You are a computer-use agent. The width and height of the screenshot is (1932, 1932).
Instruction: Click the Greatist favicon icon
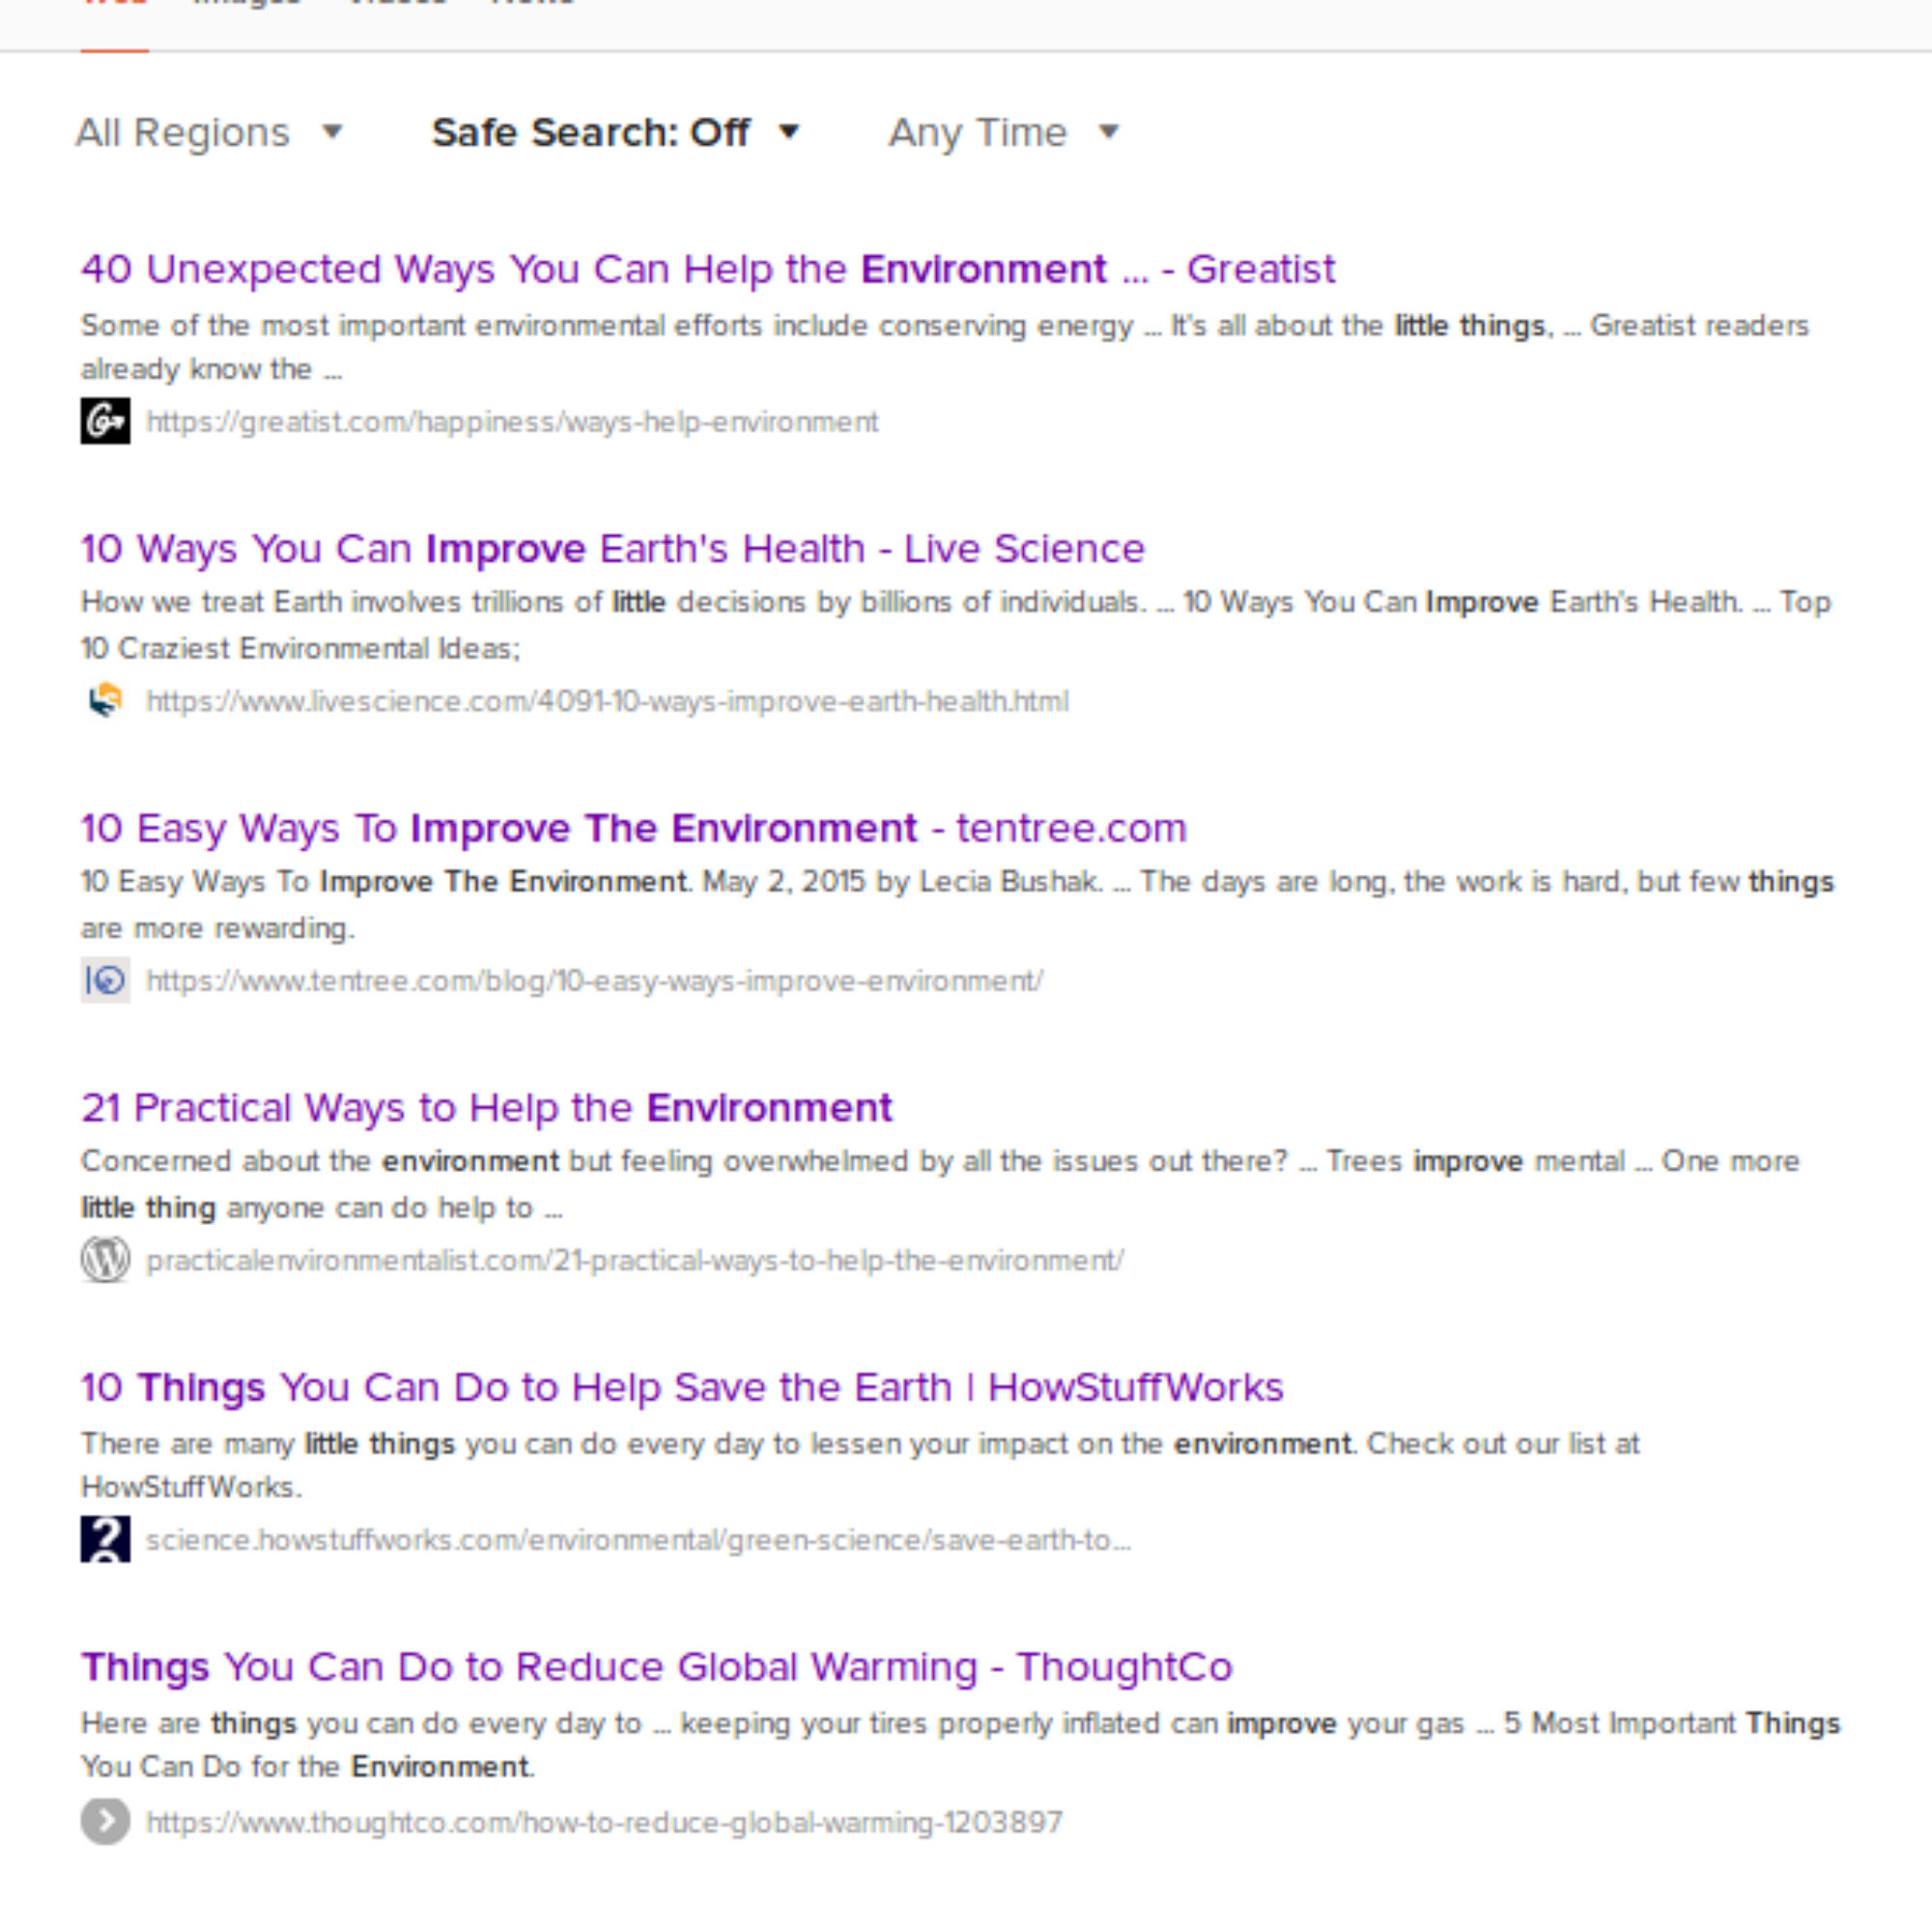coord(105,421)
